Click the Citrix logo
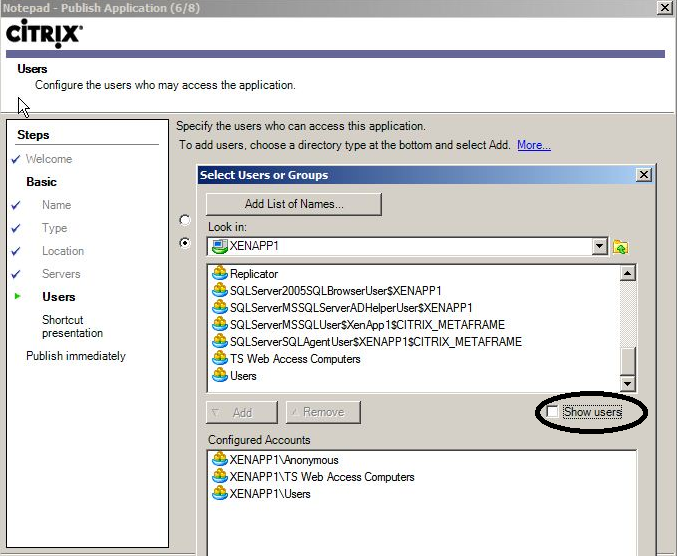677x556 pixels. 44,34
